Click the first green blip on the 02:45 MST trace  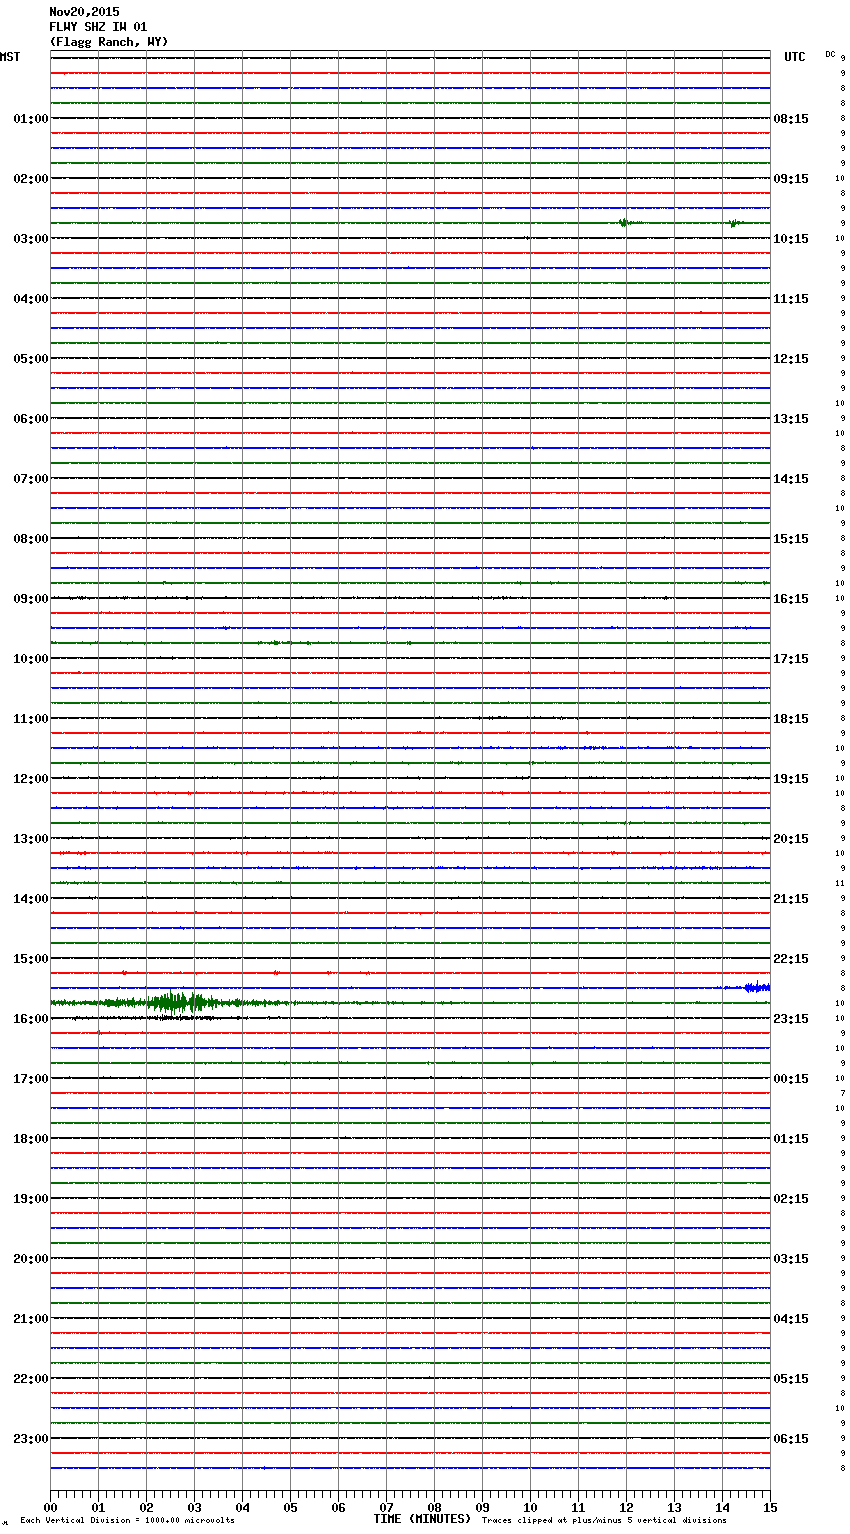624,223
